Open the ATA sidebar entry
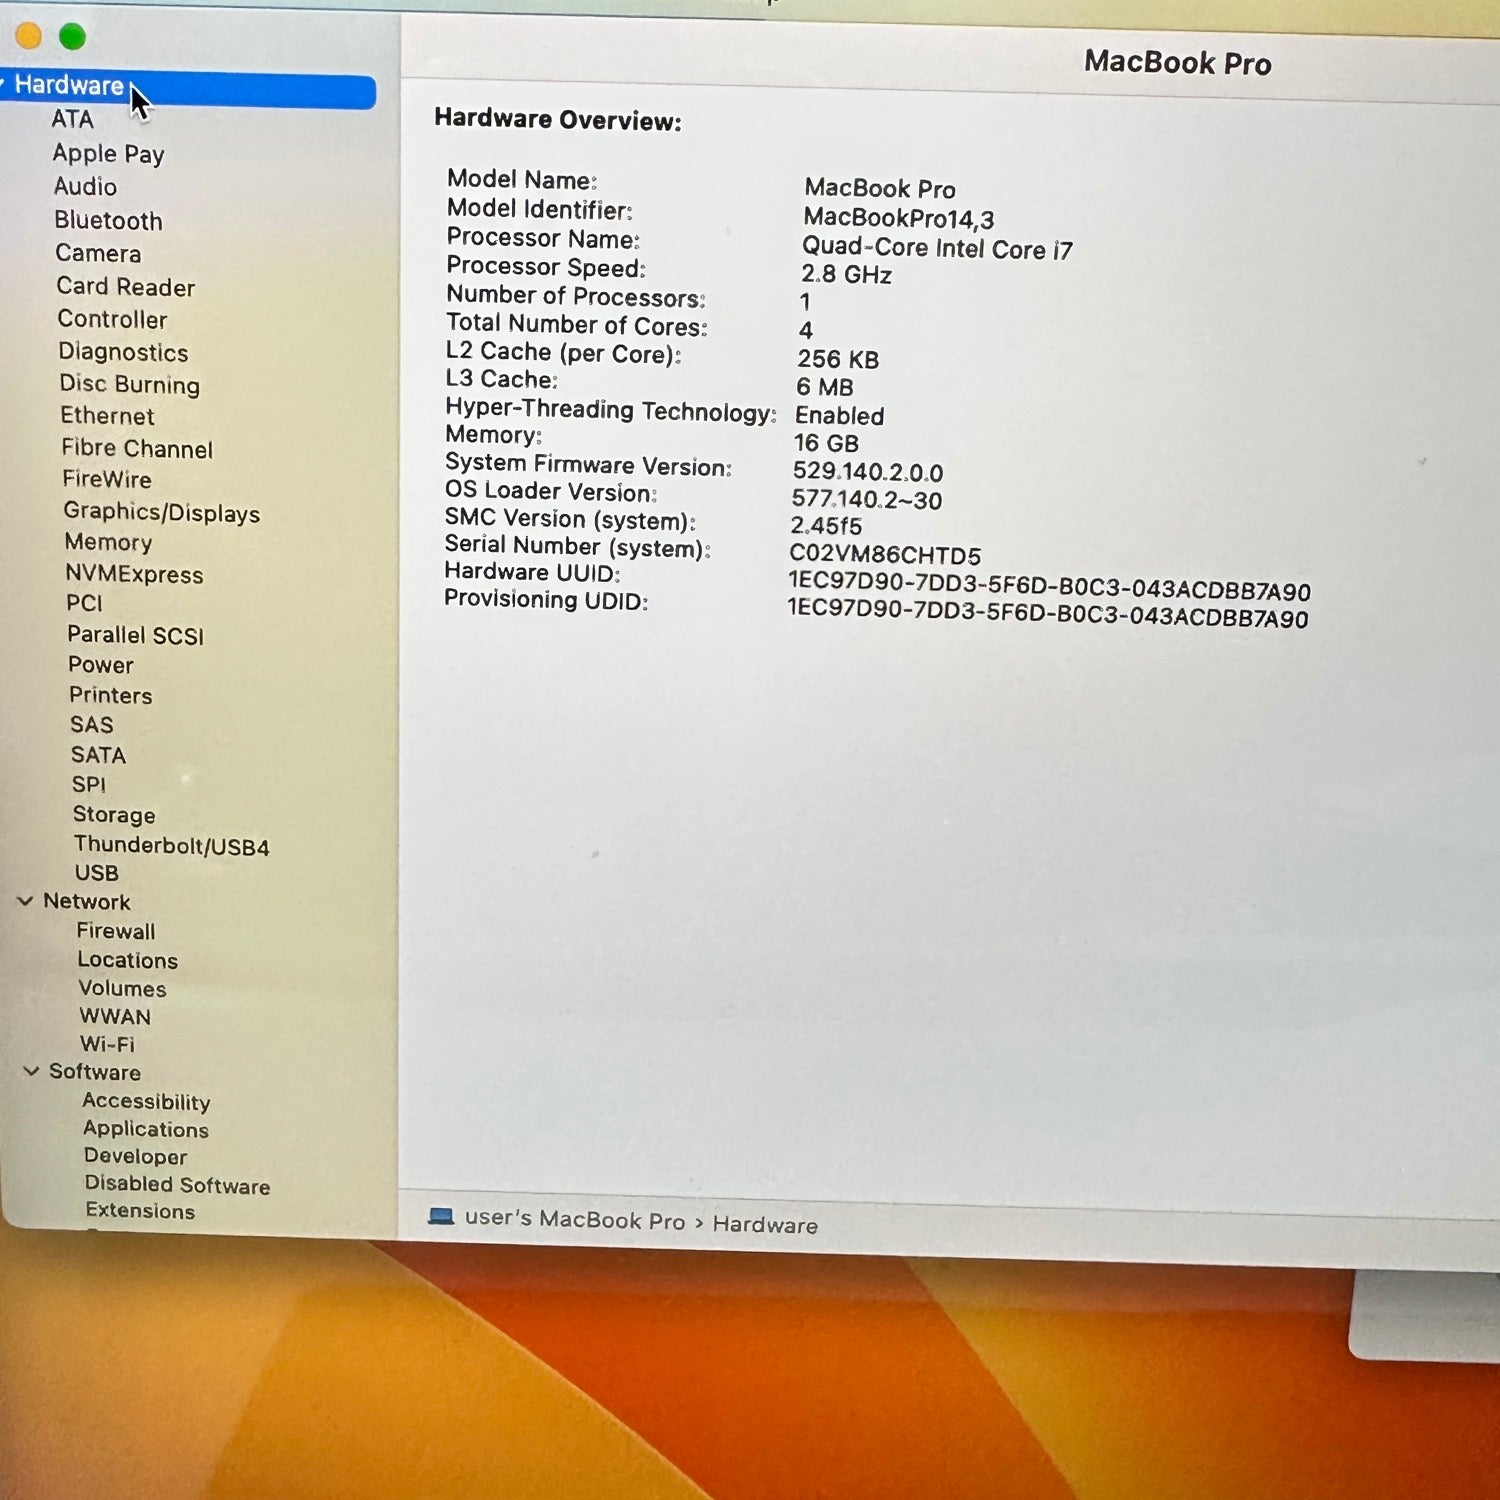The width and height of the screenshot is (1500, 1500). [x=72, y=119]
